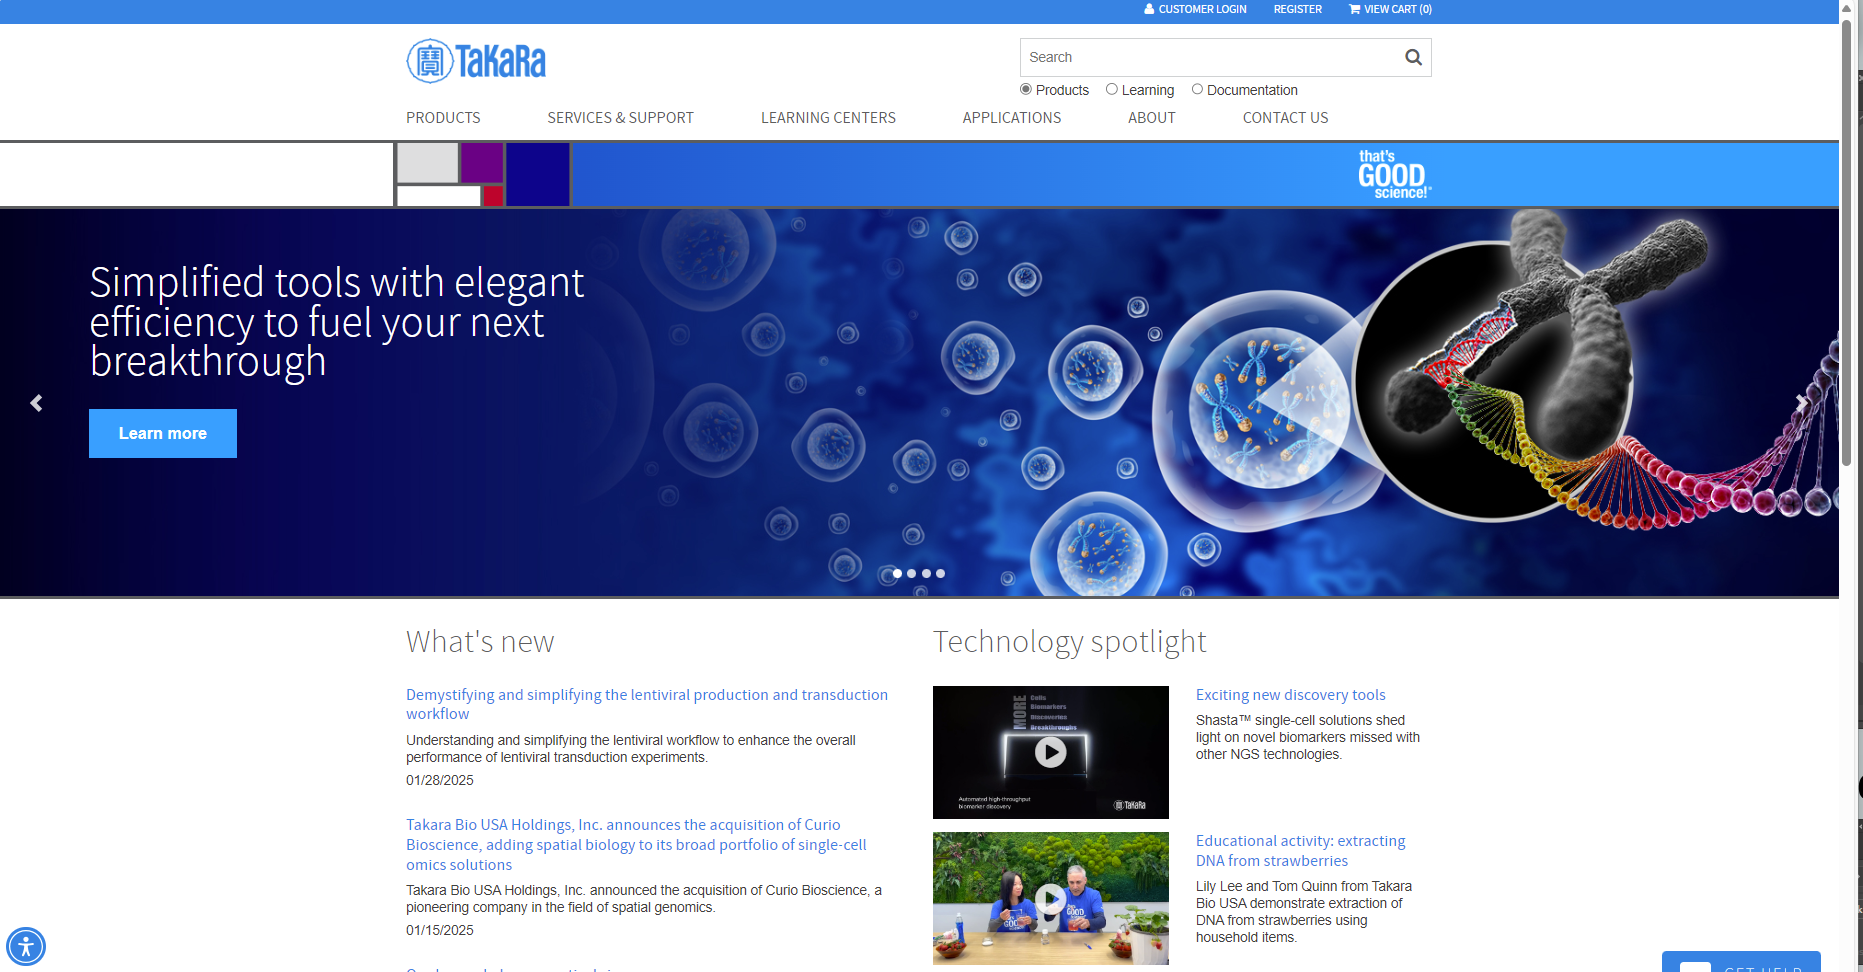Open the Learning Centers menu
Screen dimensions: 1863x972
(828, 118)
